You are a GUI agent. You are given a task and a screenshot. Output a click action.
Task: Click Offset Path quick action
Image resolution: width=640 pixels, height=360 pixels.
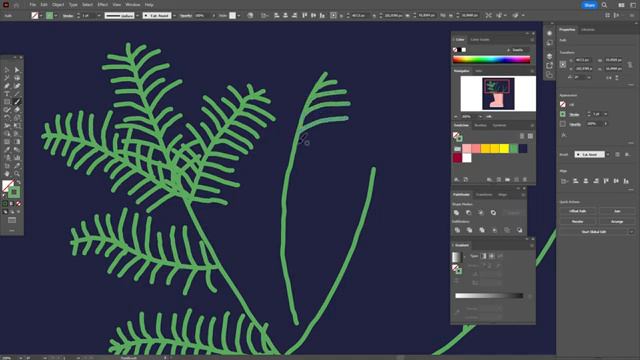pos(578,211)
